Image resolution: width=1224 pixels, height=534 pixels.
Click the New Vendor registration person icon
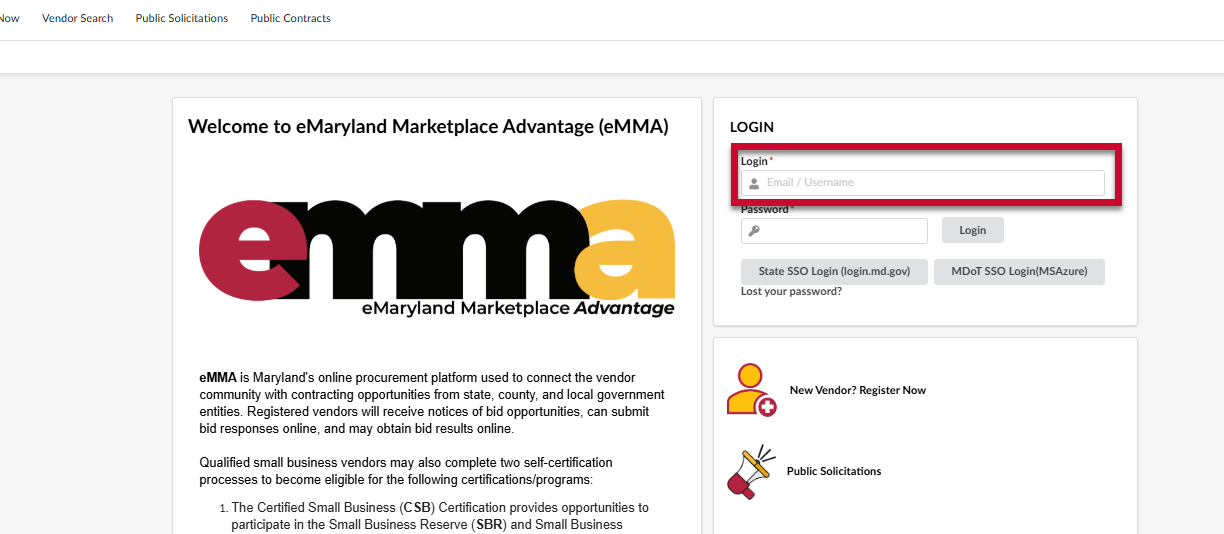(x=751, y=390)
